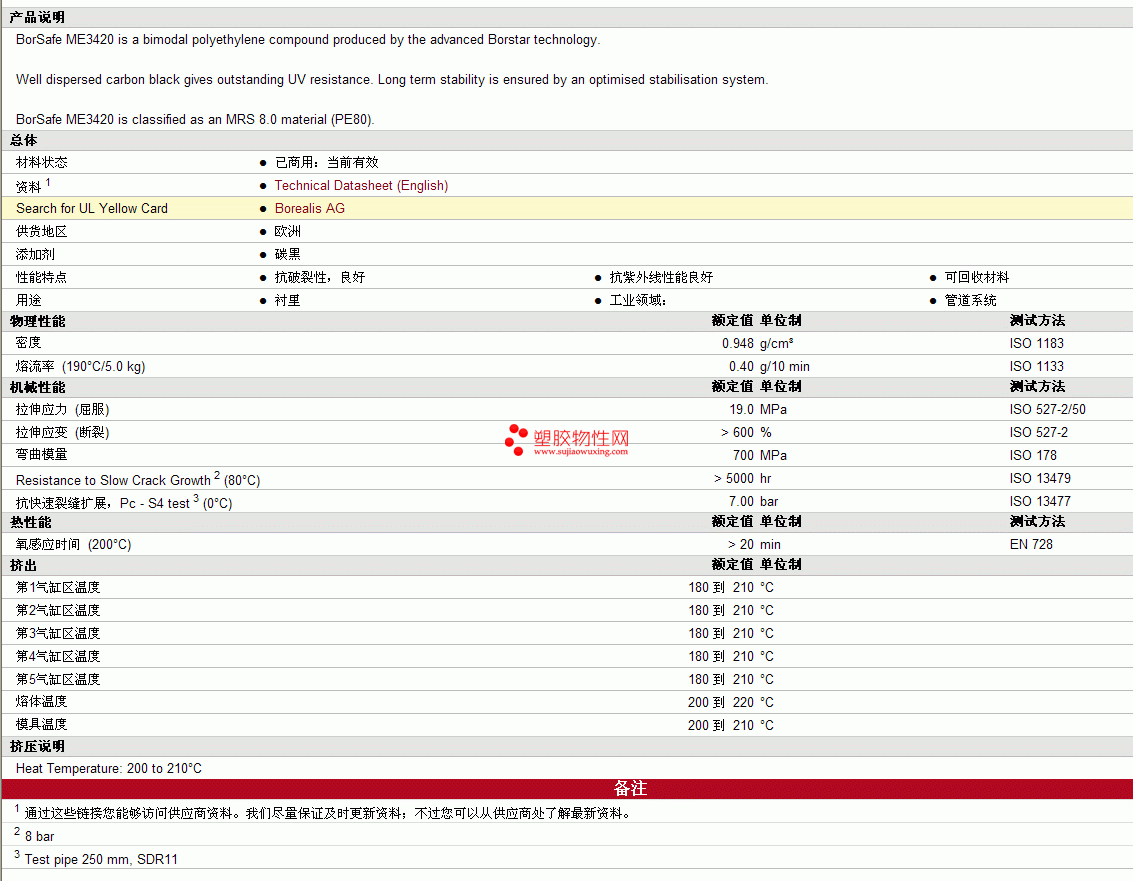Select the 供货地区 value 欧洲
Image resolution: width=1133 pixels, height=881 pixels.
coord(288,231)
